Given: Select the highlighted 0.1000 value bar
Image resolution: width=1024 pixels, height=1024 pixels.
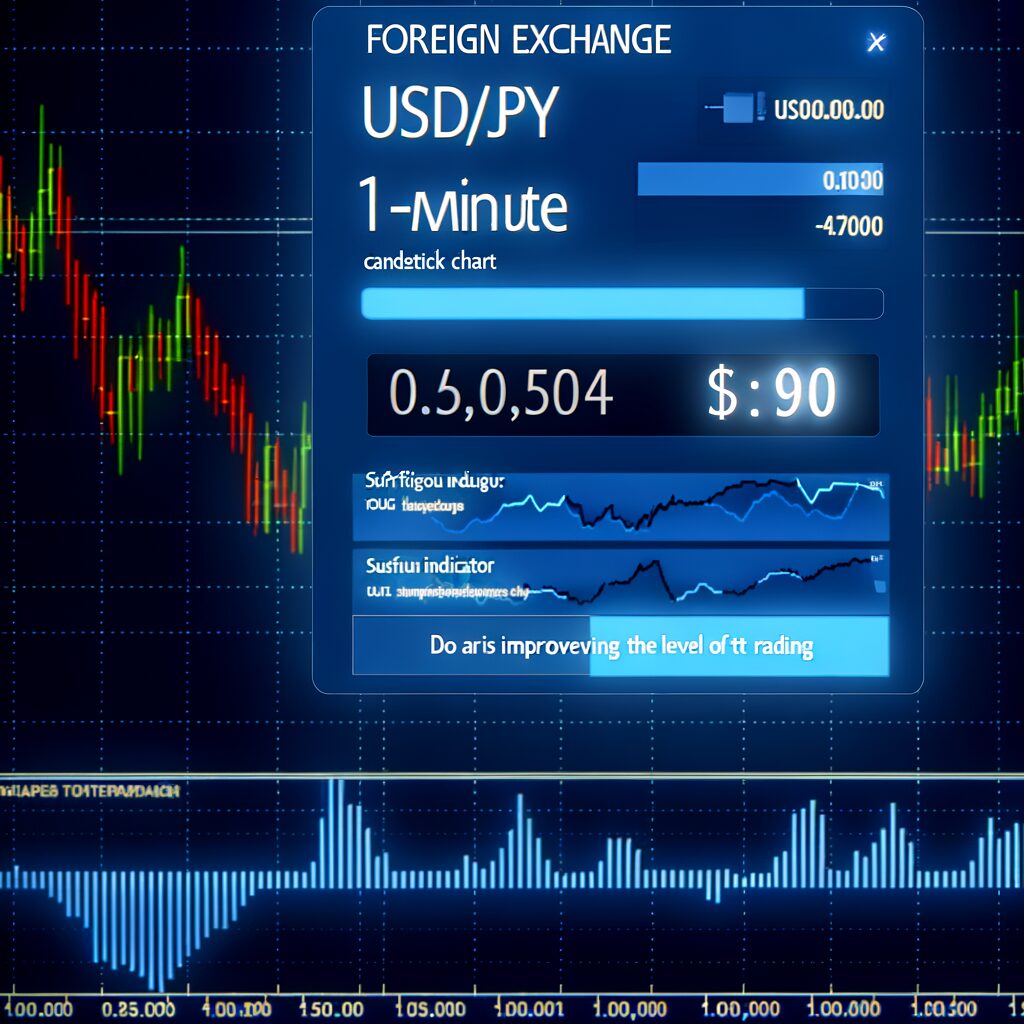Looking at the screenshot, I should 760,180.
